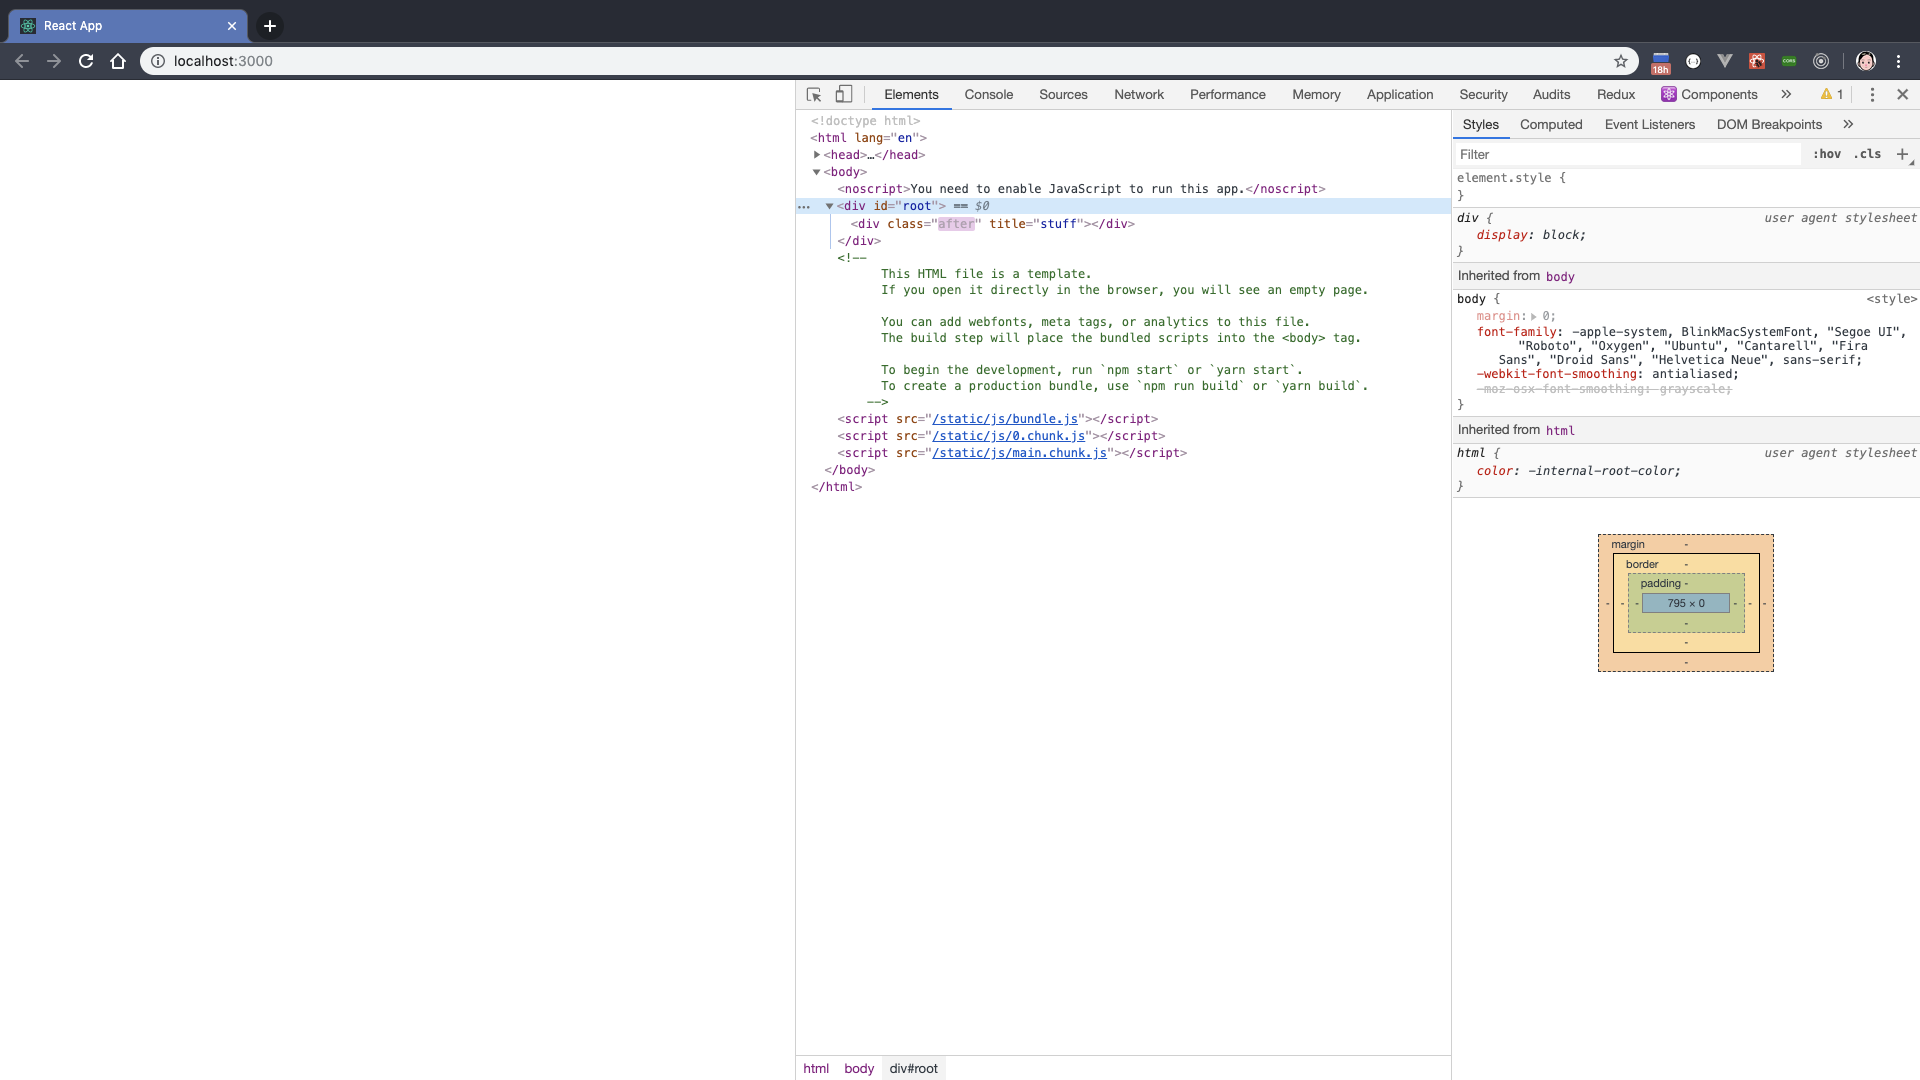Reload the page with the refresh icon
Image resolution: width=1920 pixels, height=1080 pixels.
pos(86,61)
